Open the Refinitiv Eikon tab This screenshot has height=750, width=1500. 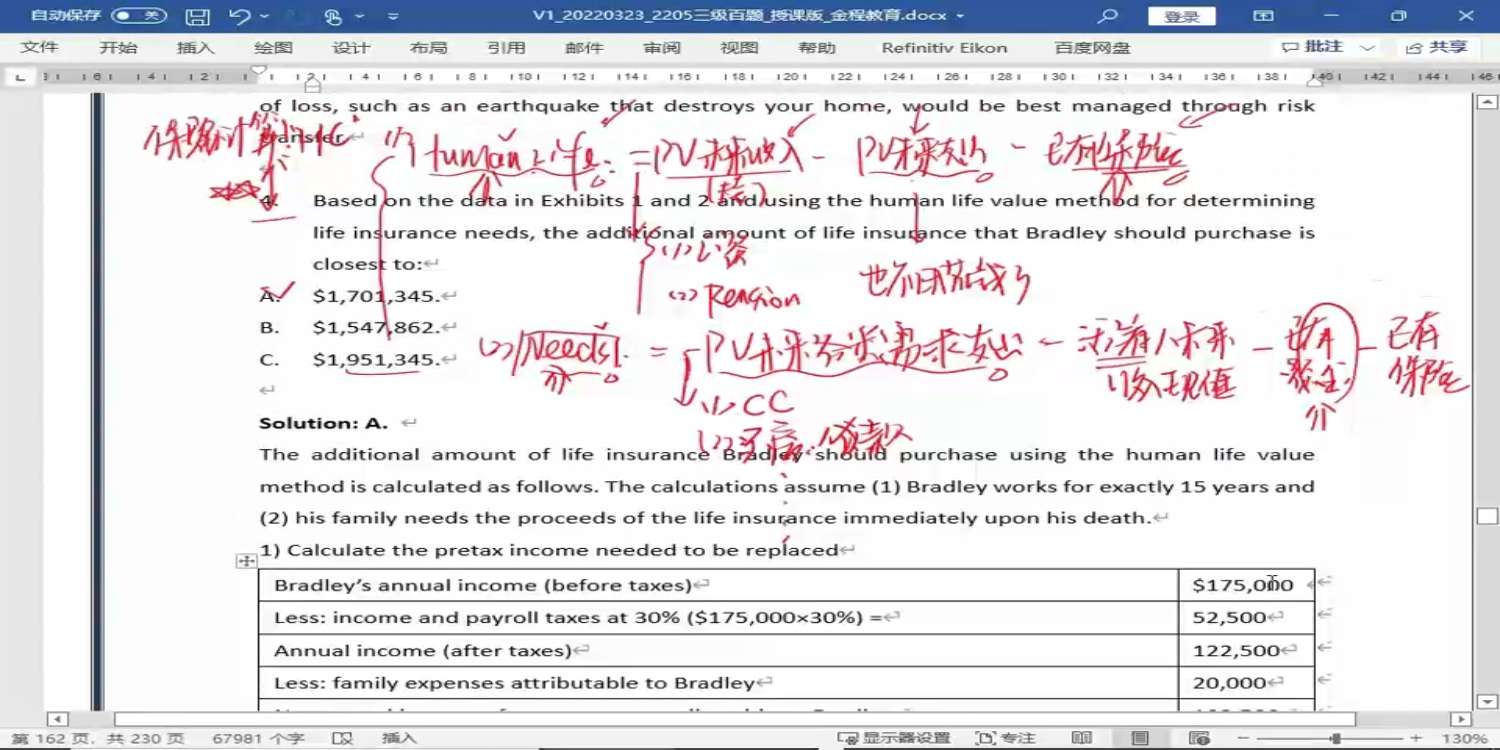click(x=944, y=48)
